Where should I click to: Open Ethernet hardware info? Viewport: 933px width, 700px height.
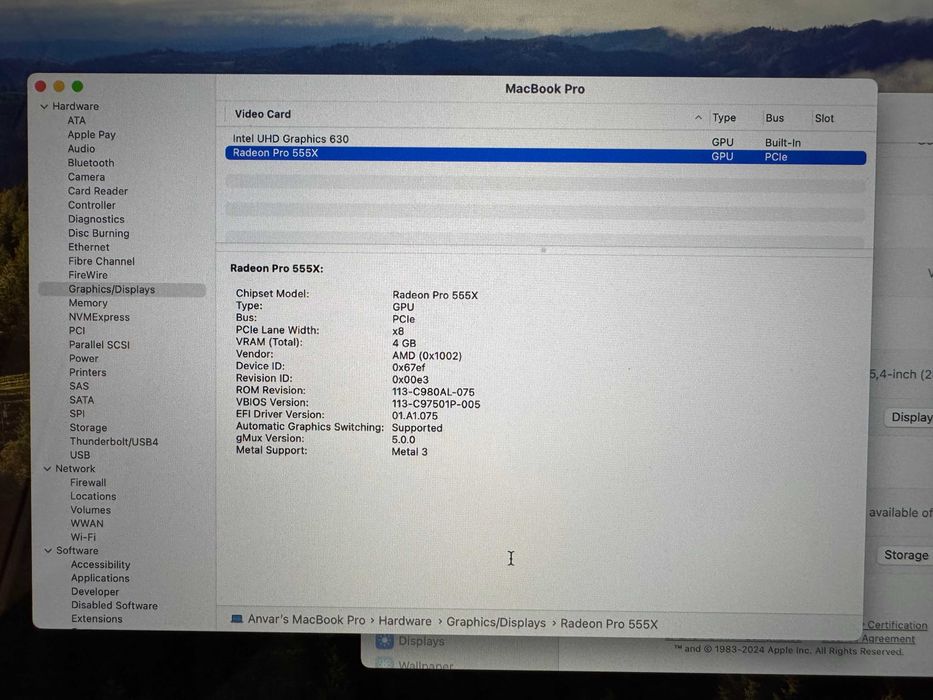[x=89, y=247]
